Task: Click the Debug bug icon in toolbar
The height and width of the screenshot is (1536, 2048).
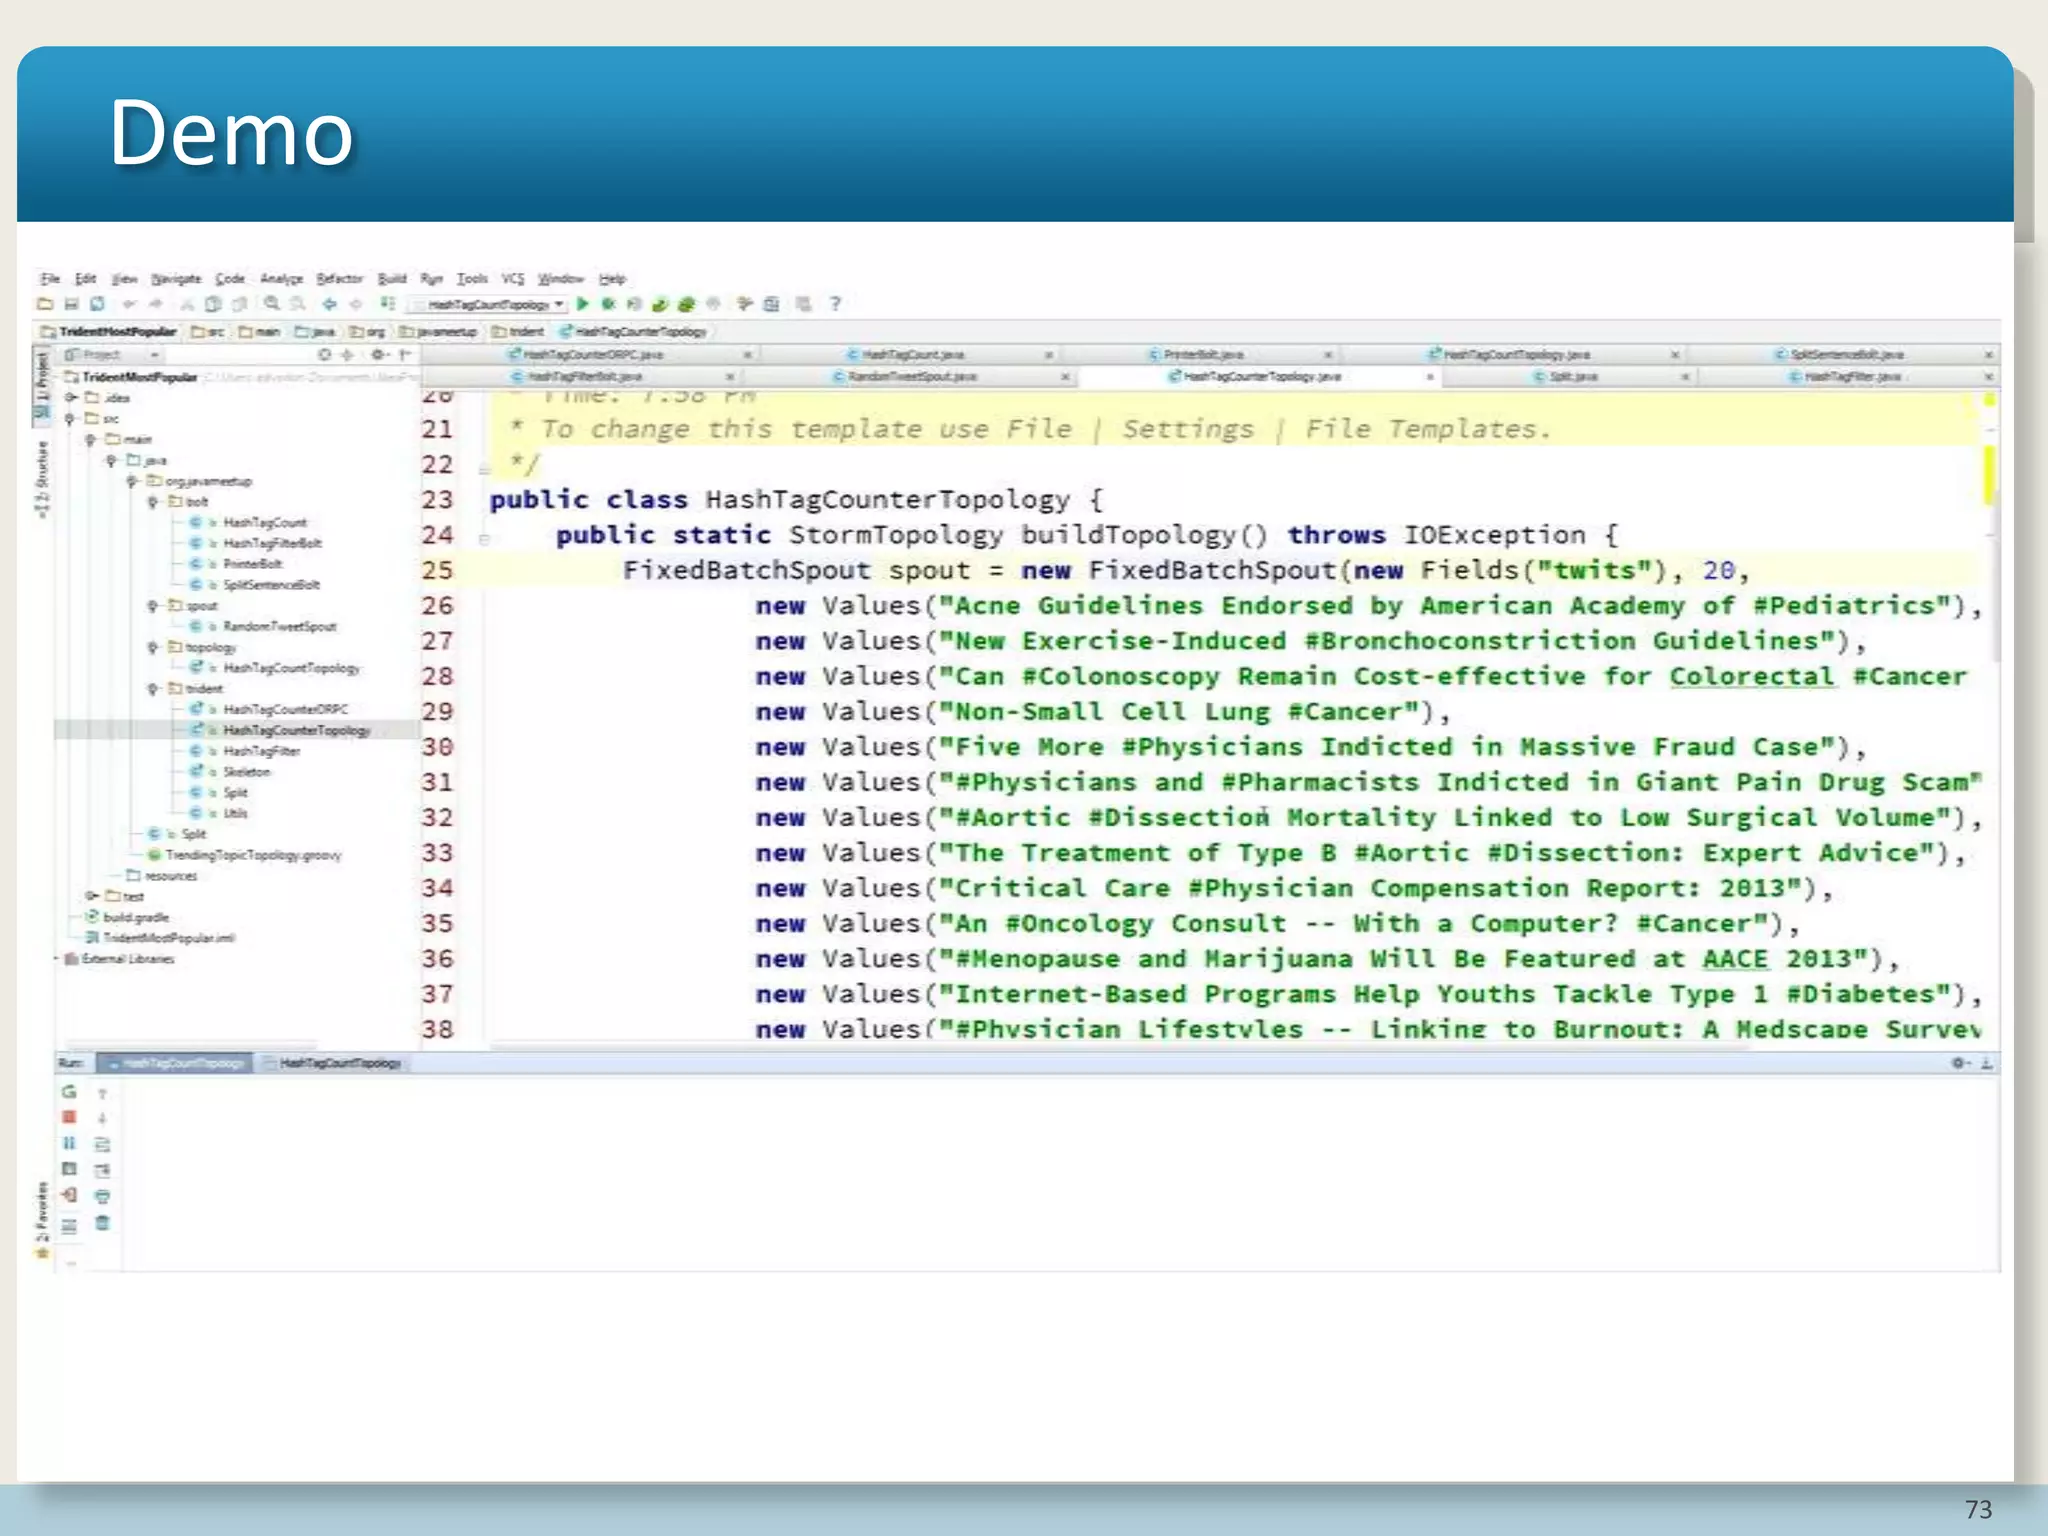Action: (607, 304)
